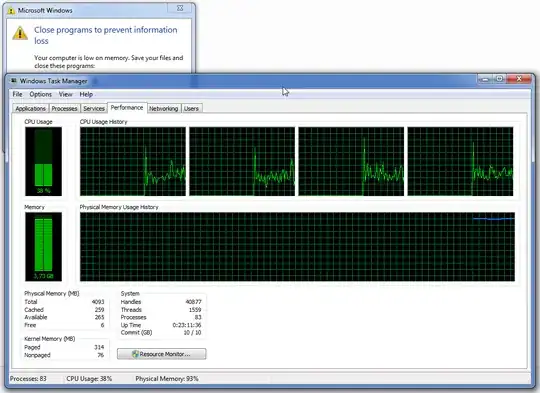Open the Help menu
Screen dimensions: 540x393
tap(86, 94)
